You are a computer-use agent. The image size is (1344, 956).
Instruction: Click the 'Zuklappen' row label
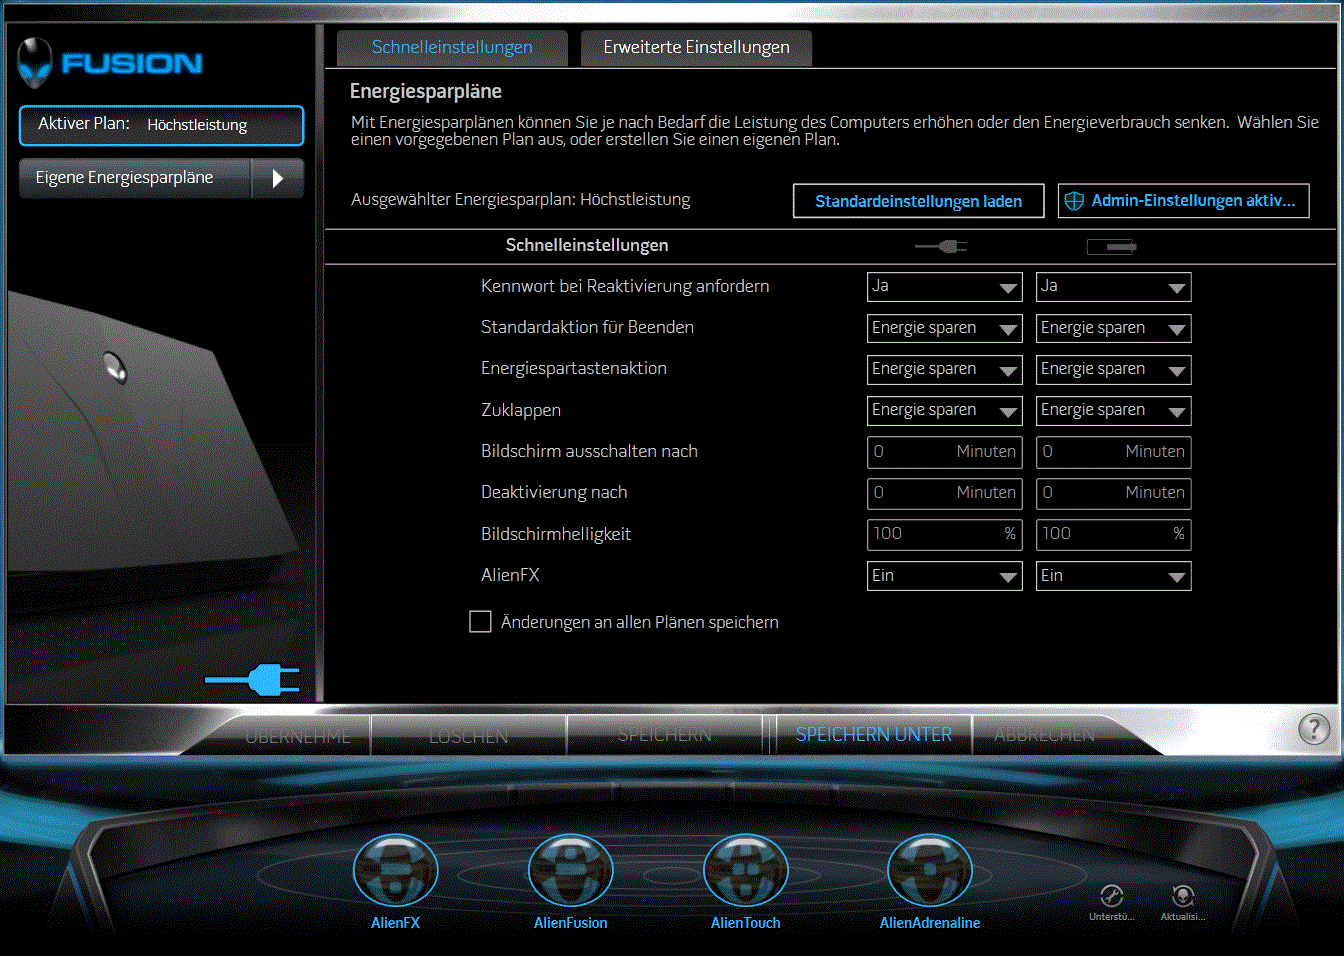pyautogui.click(x=521, y=411)
